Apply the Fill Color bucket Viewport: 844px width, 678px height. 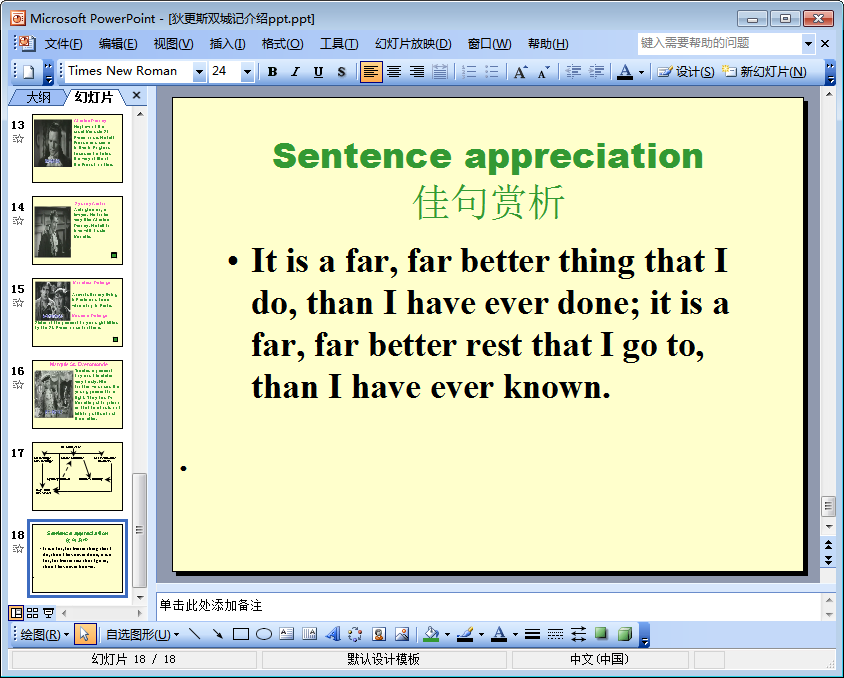431,634
